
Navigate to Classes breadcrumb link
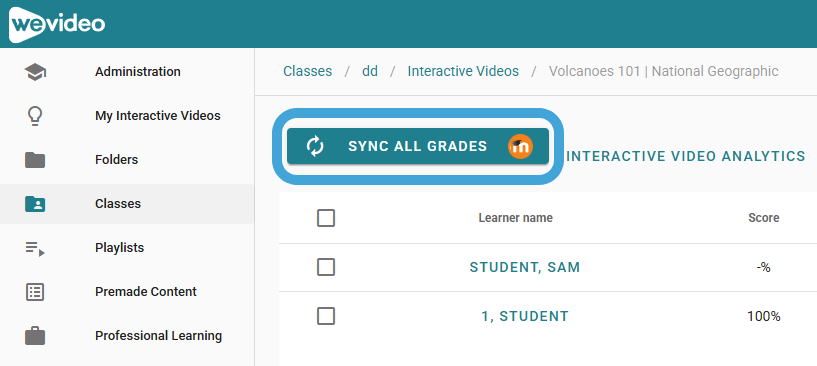click(x=307, y=71)
